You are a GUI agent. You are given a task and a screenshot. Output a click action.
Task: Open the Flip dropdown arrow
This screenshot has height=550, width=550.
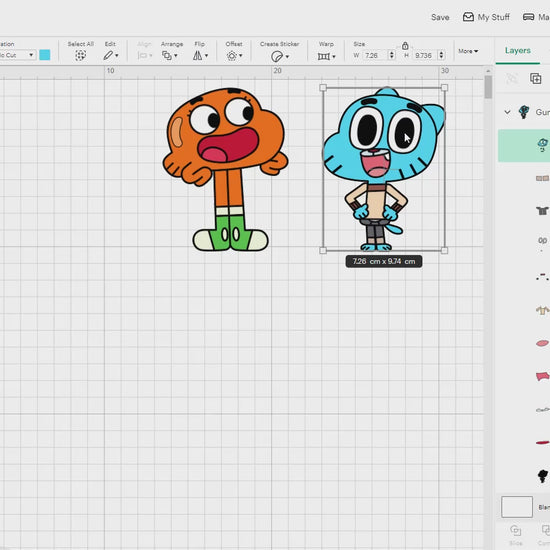tap(206, 55)
